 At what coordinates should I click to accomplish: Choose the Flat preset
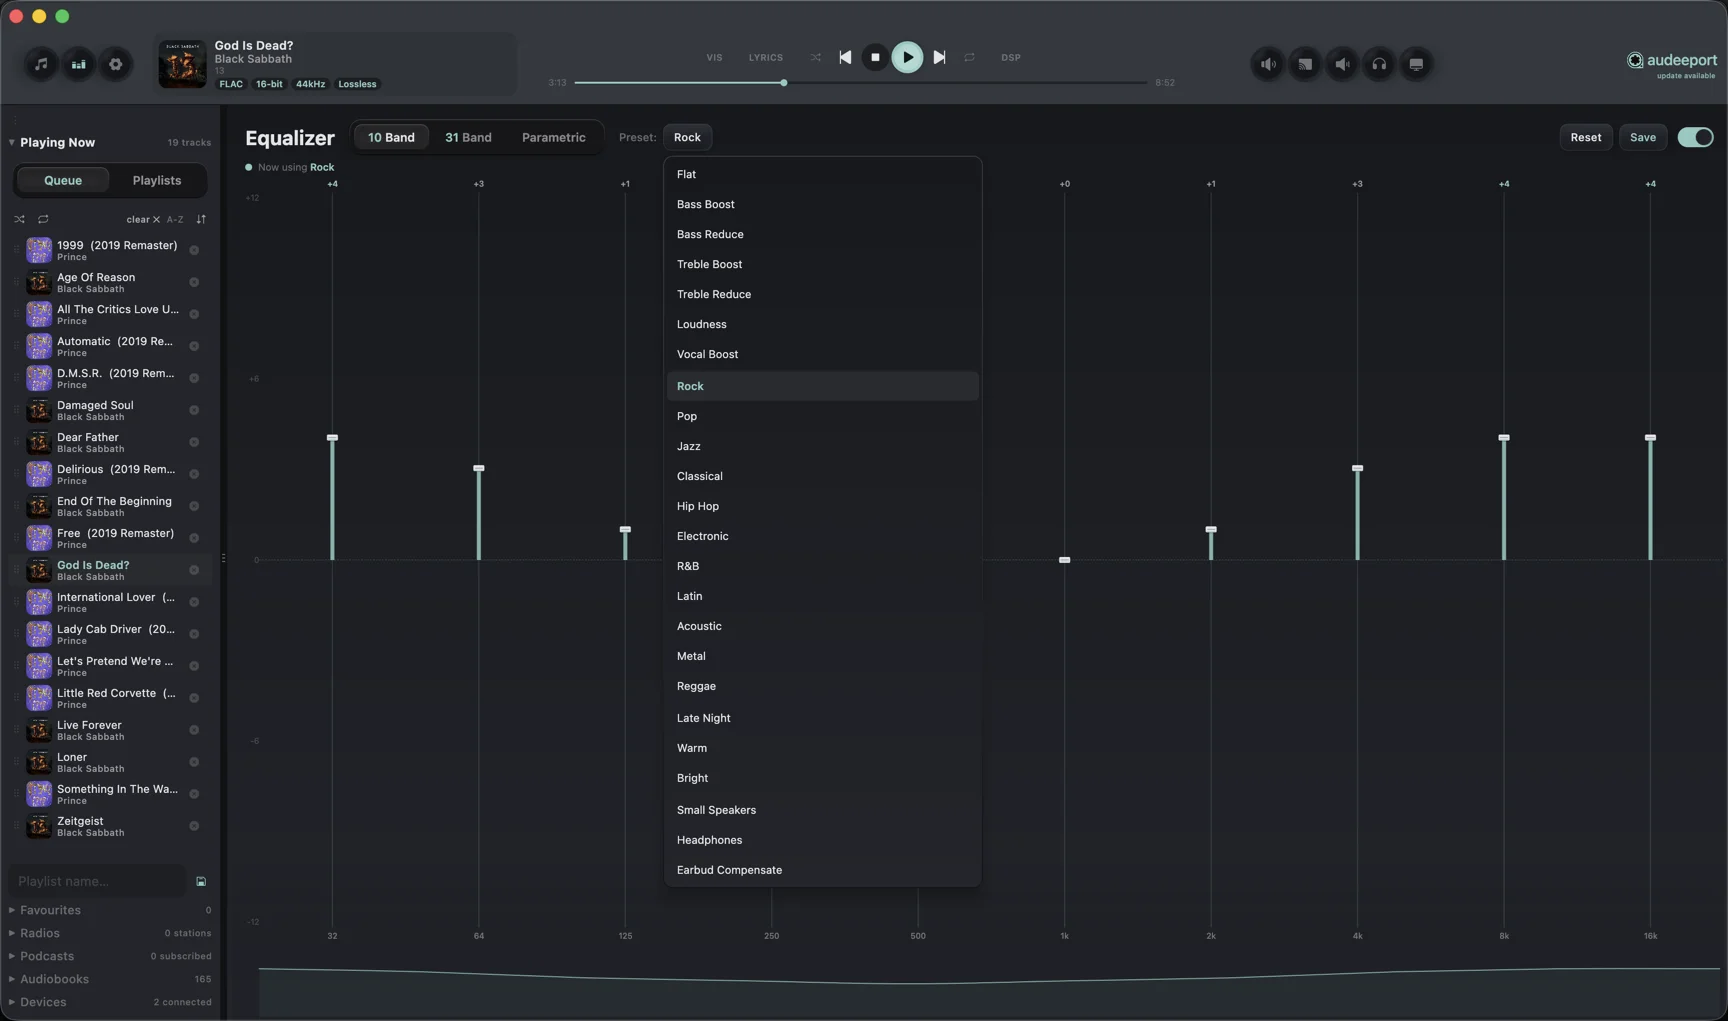point(823,174)
